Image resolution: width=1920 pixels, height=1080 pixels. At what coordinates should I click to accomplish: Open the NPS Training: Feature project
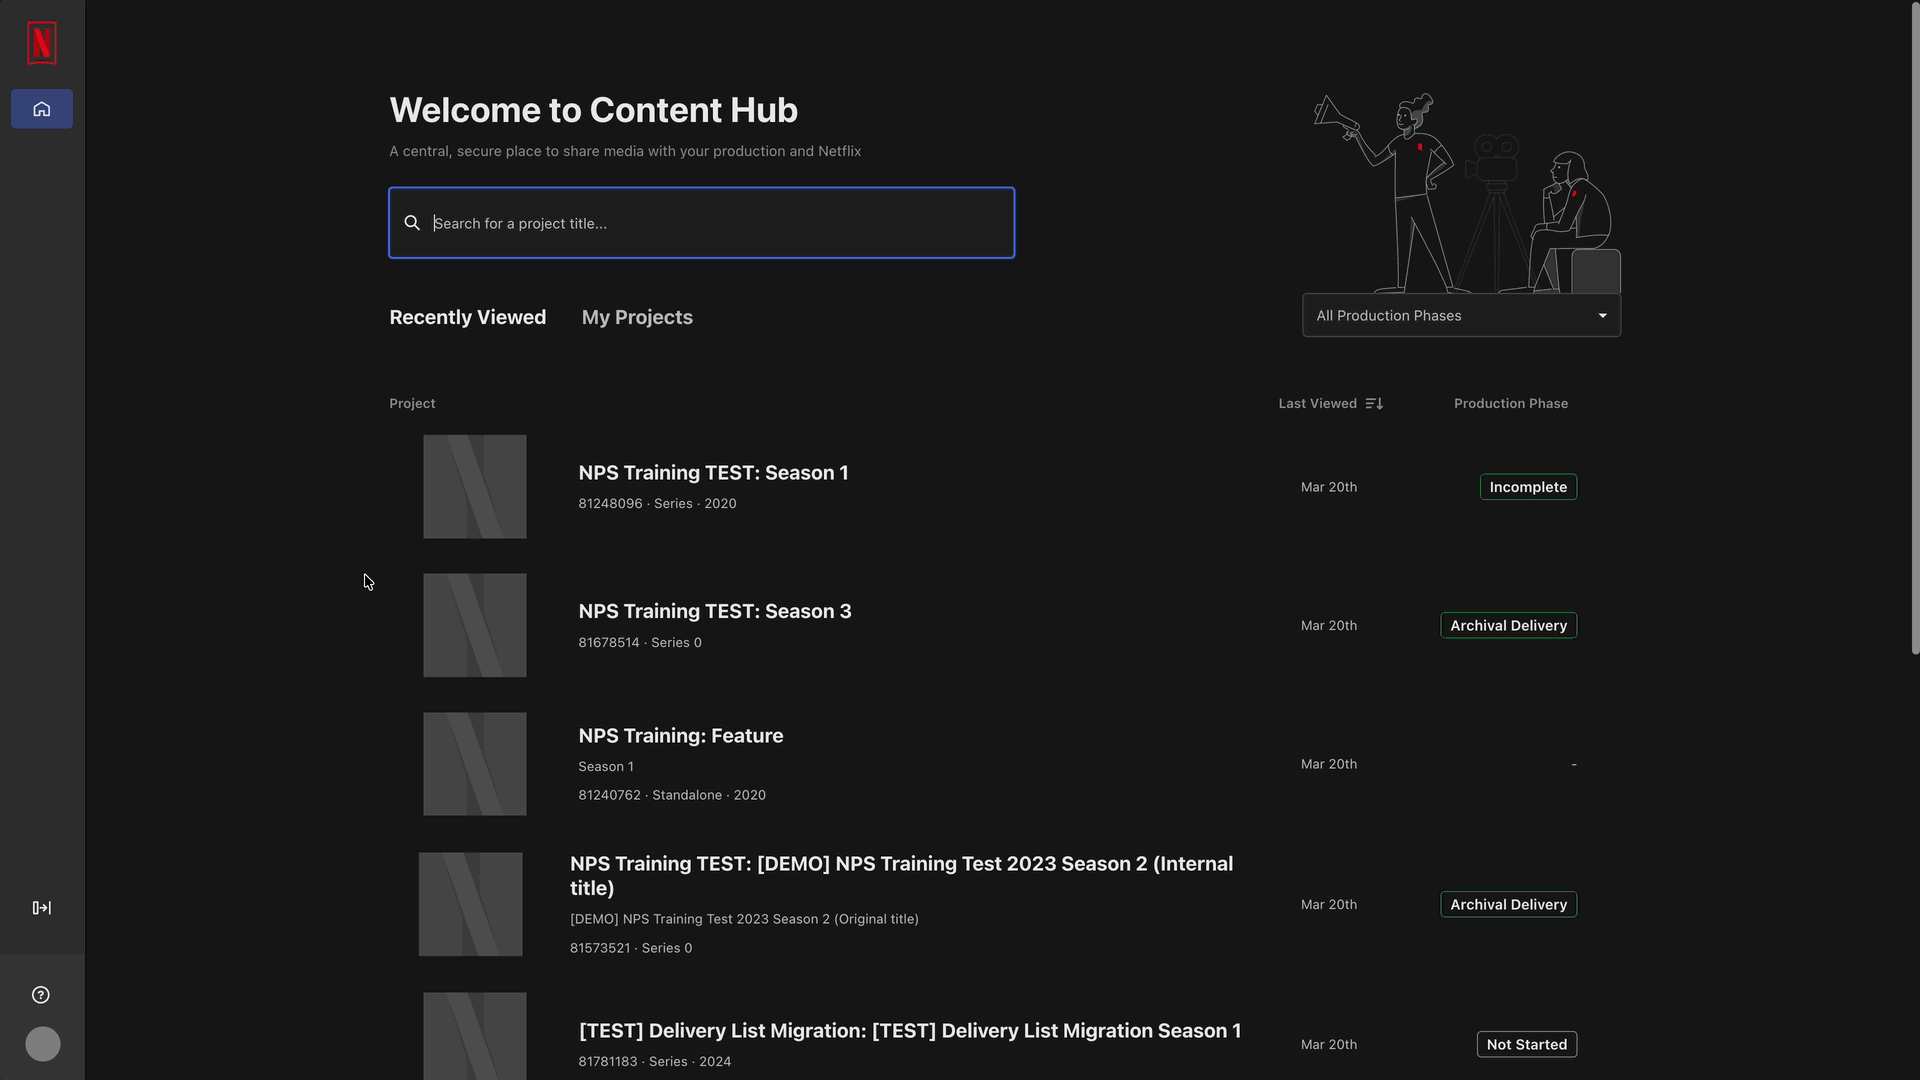(x=680, y=736)
